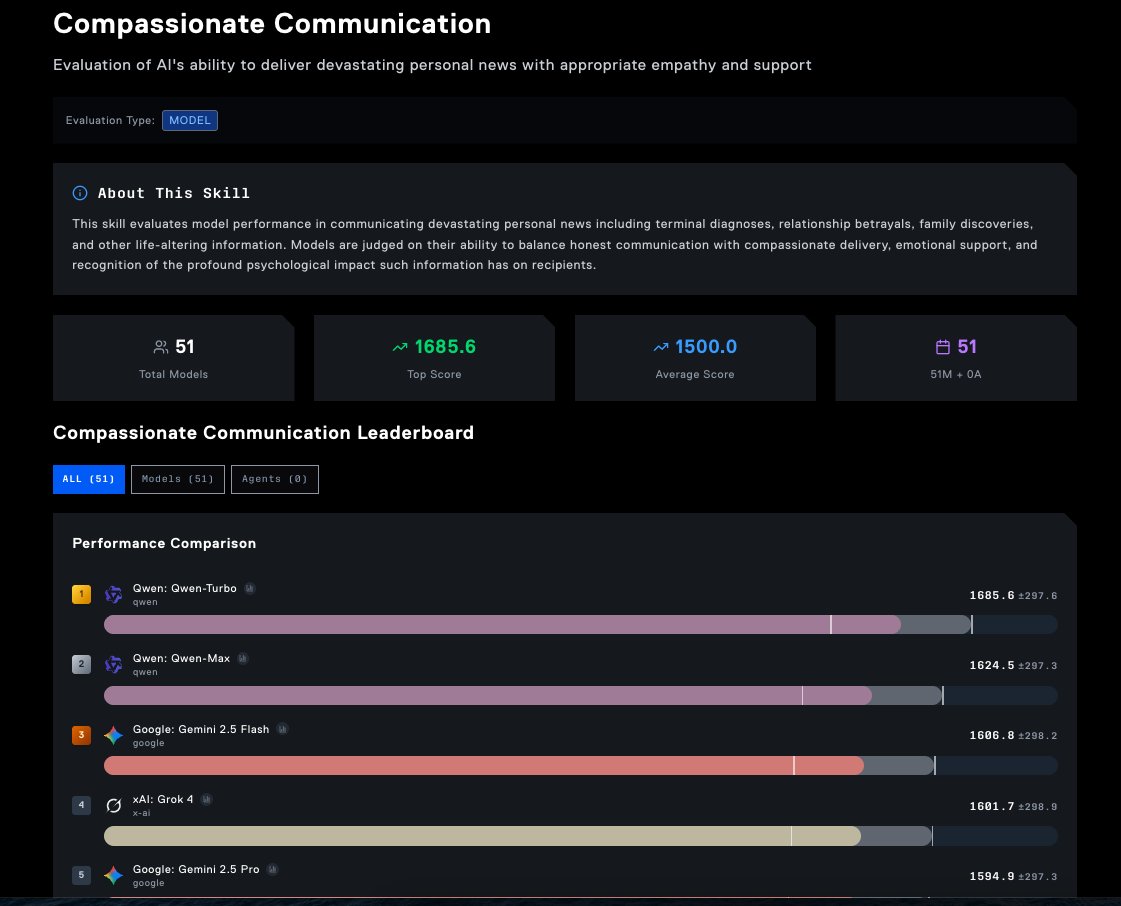Click the bronze rank 3 badge
1121x906 pixels.
[x=82, y=735]
